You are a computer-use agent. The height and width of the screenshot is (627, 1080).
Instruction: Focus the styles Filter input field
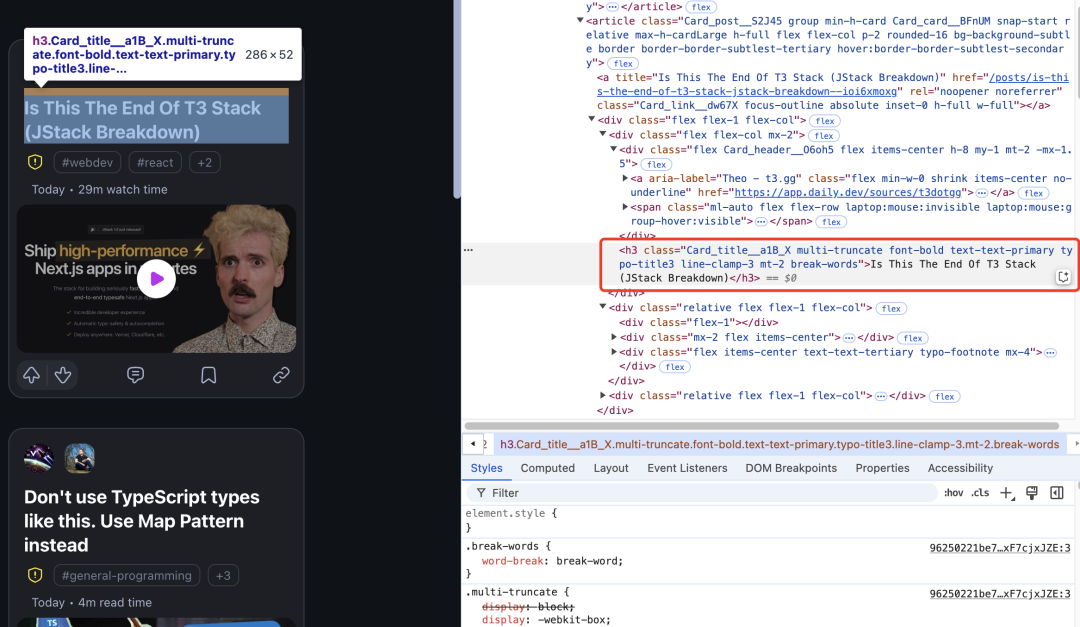700,493
